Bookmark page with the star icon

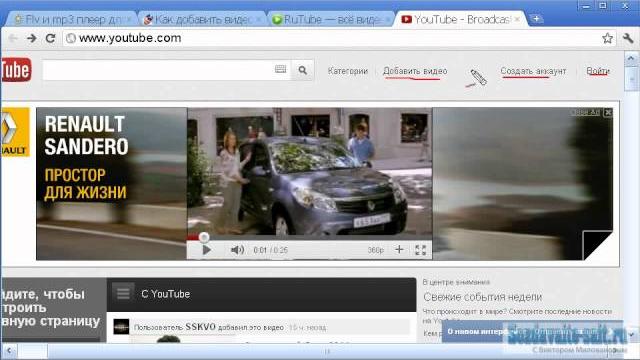[x=607, y=38]
